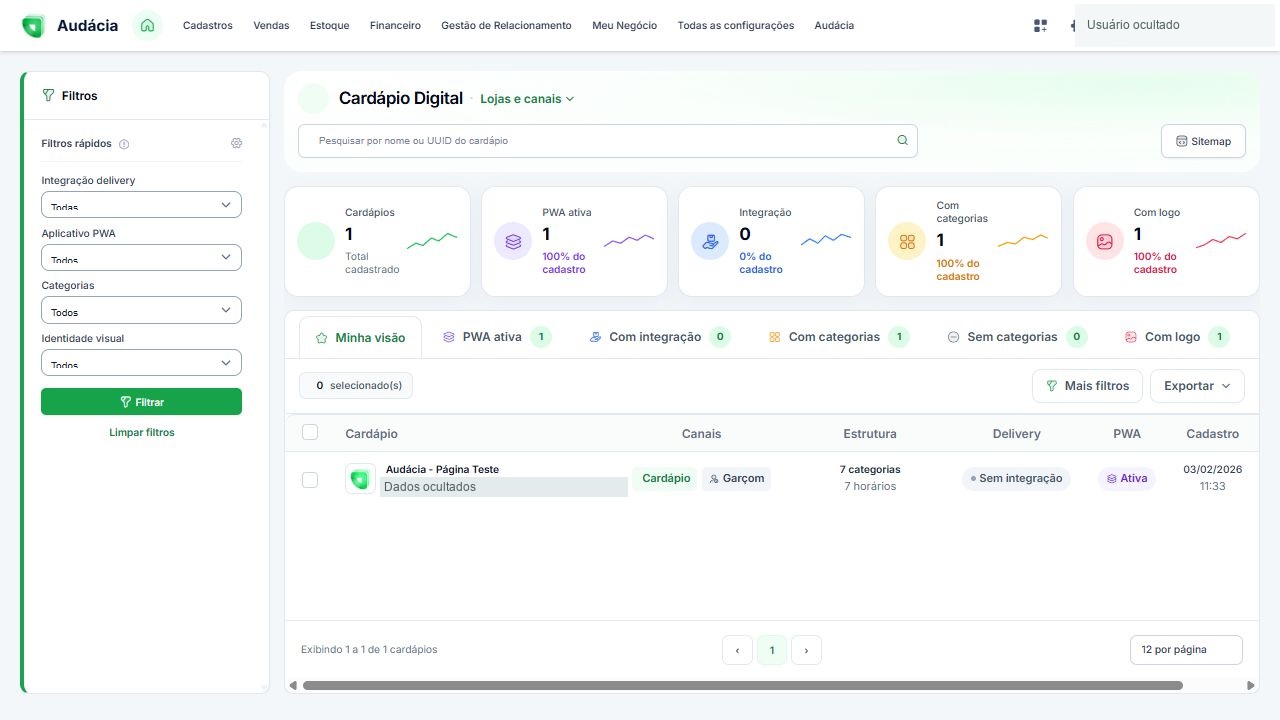Open the Gestão de Relacionamento menu
The height and width of the screenshot is (720, 1280).
click(x=506, y=26)
